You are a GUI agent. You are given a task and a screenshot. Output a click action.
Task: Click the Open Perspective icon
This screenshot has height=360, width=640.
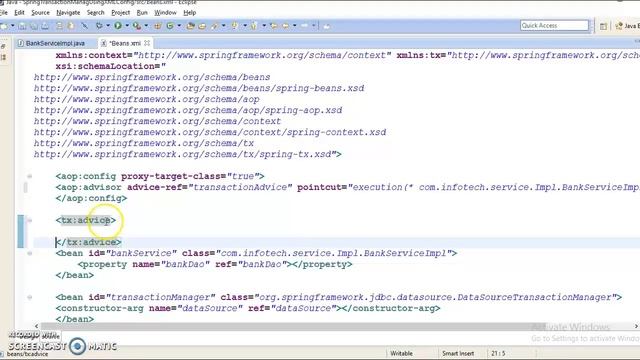[603, 26]
